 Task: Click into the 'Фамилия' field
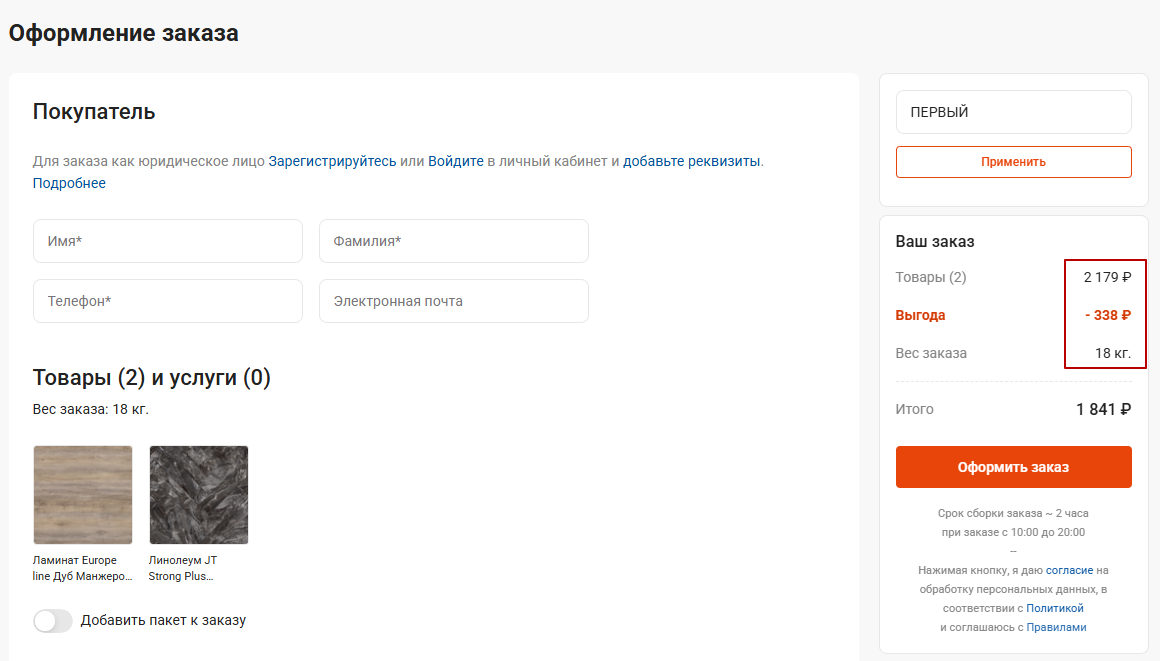point(453,241)
